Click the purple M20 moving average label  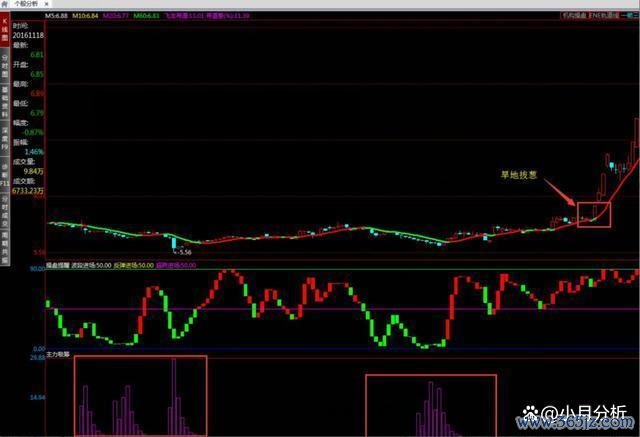click(116, 16)
